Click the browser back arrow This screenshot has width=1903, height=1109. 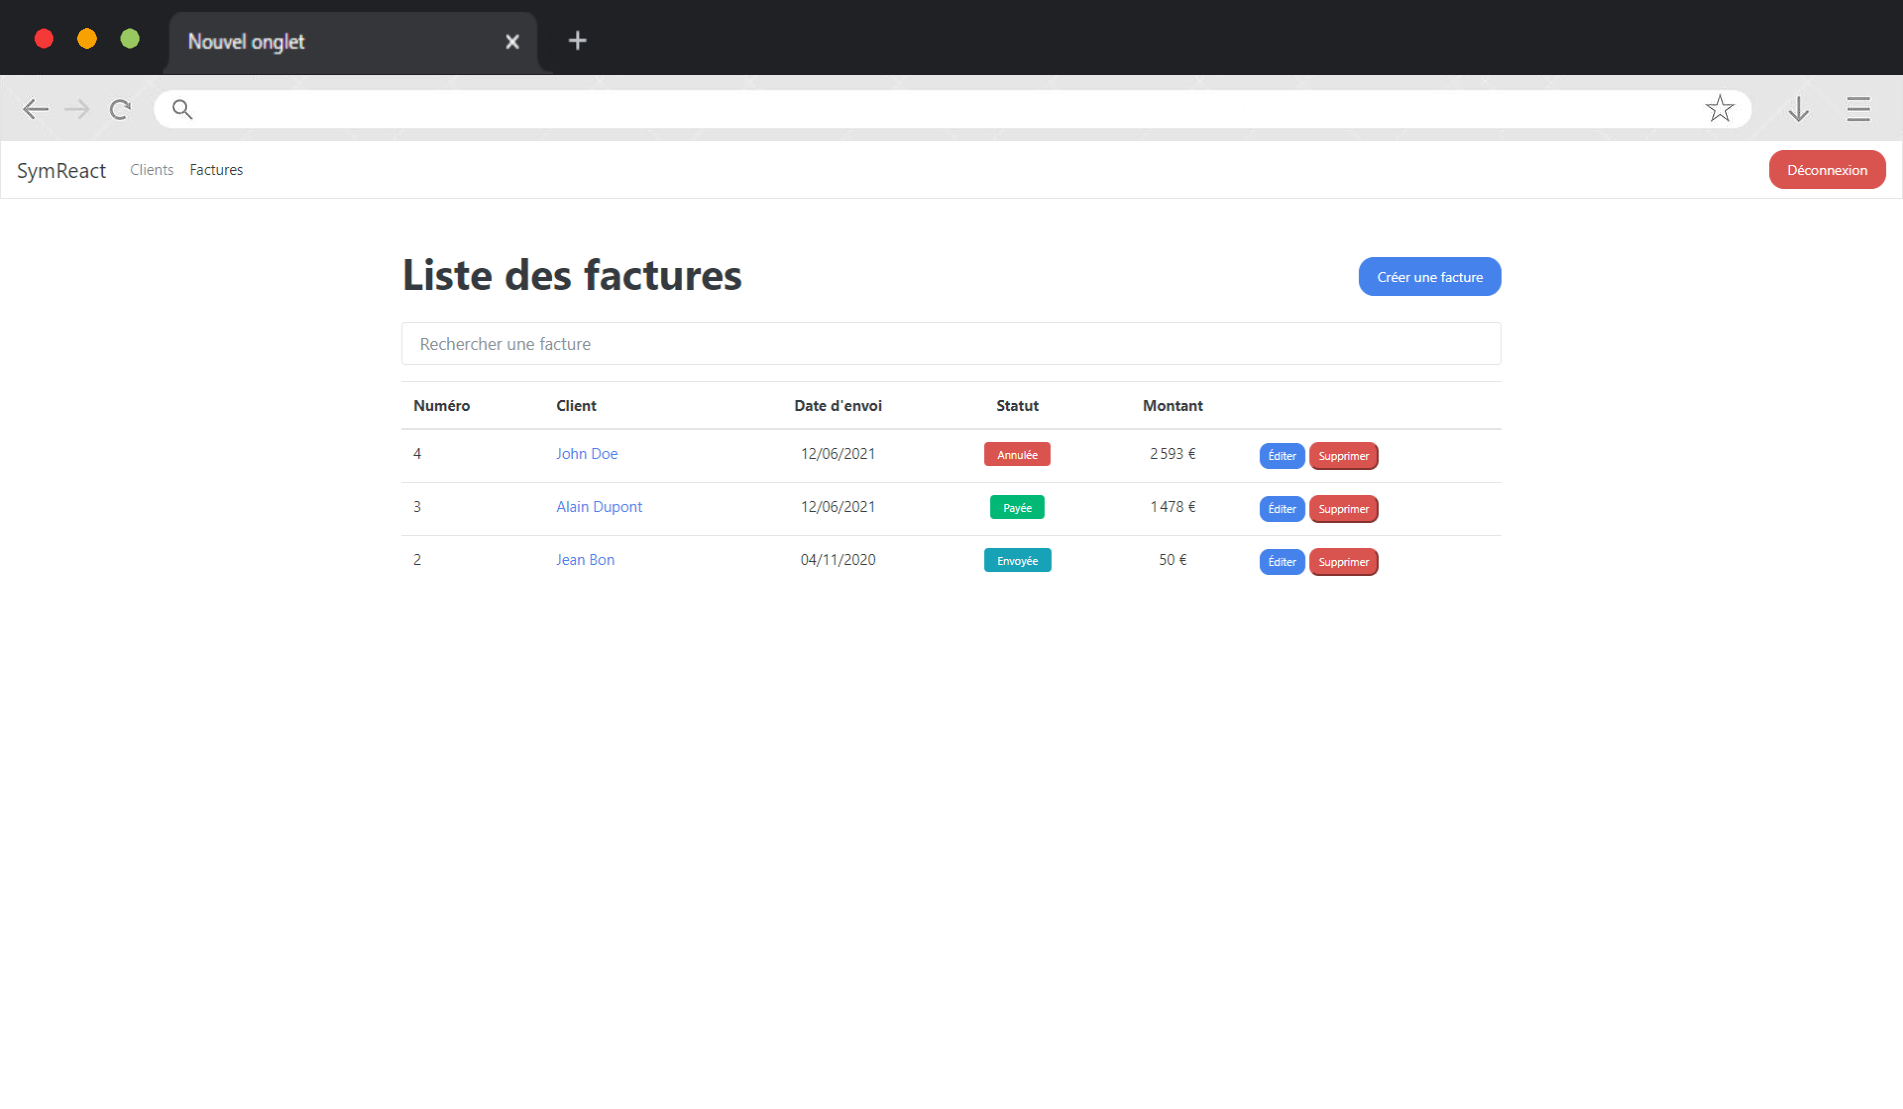tap(35, 109)
